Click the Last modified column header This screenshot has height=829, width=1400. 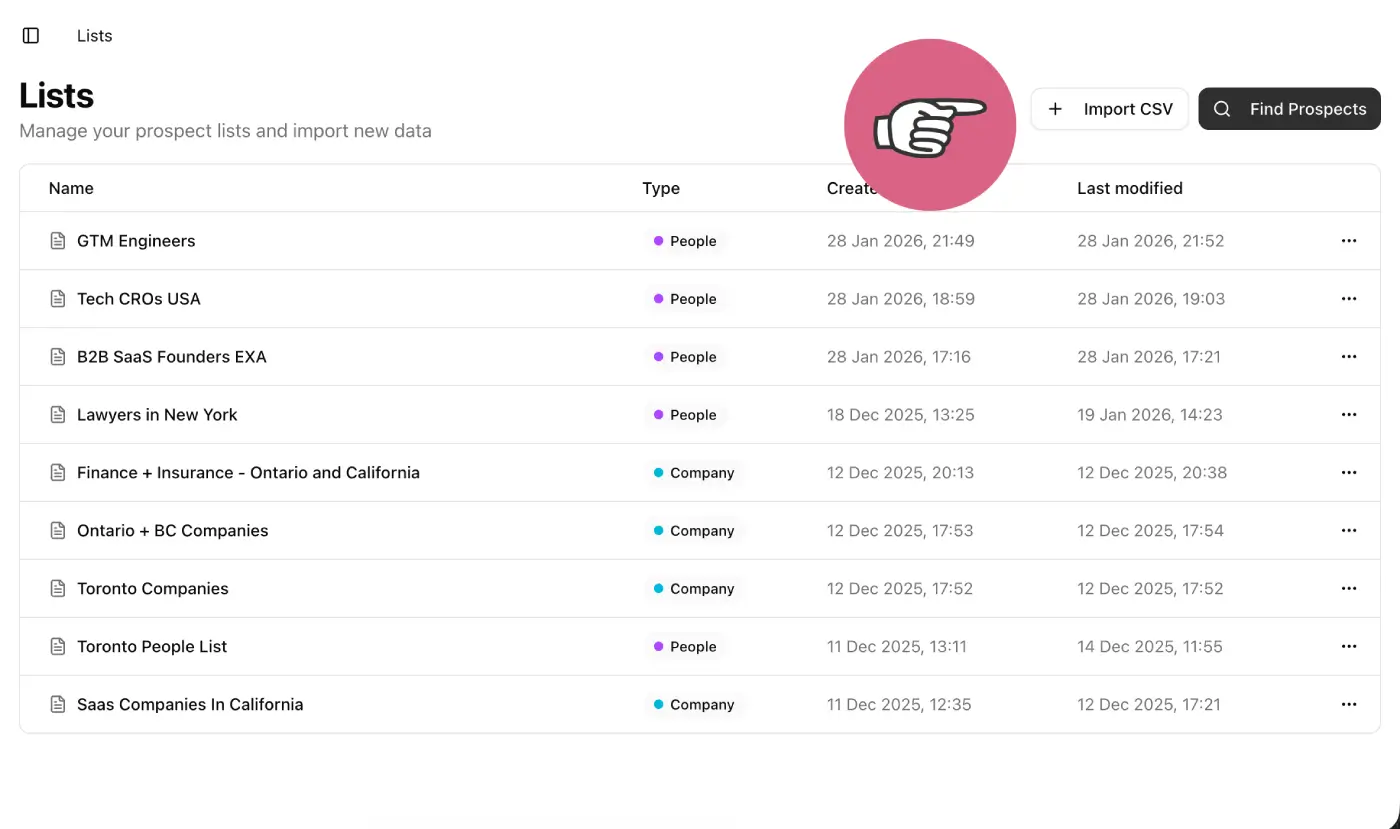point(1129,188)
